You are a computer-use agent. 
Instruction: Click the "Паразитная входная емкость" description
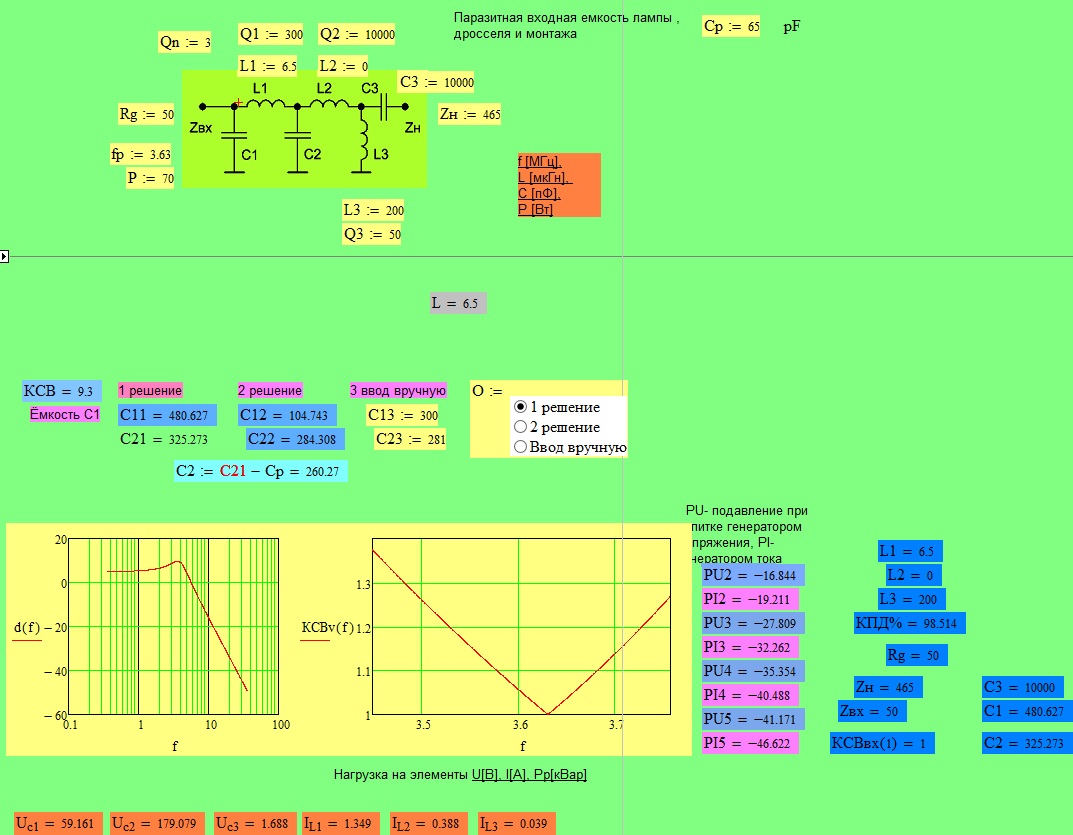(x=567, y=26)
